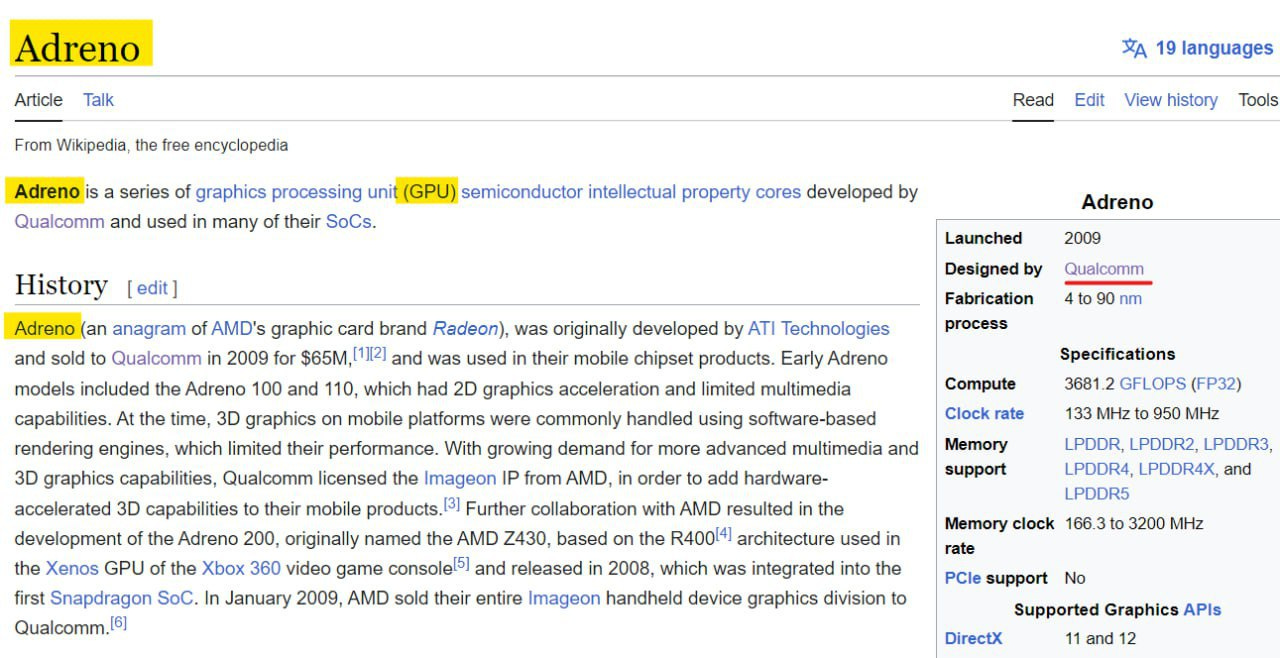This screenshot has width=1280, height=658.
Task: Click 'From Wikipedia, the free encyclopedia' text
Action: point(151,145)
